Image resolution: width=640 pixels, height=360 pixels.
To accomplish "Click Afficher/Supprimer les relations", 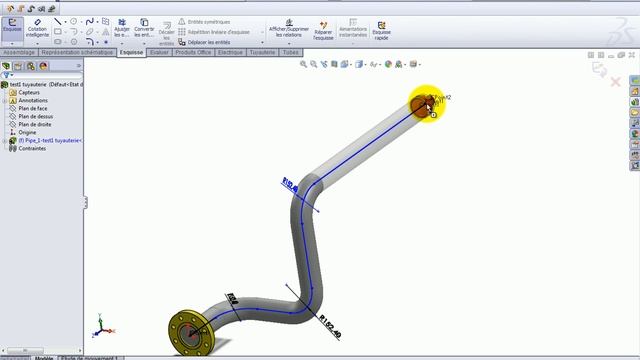I will [x=289, y=29].
